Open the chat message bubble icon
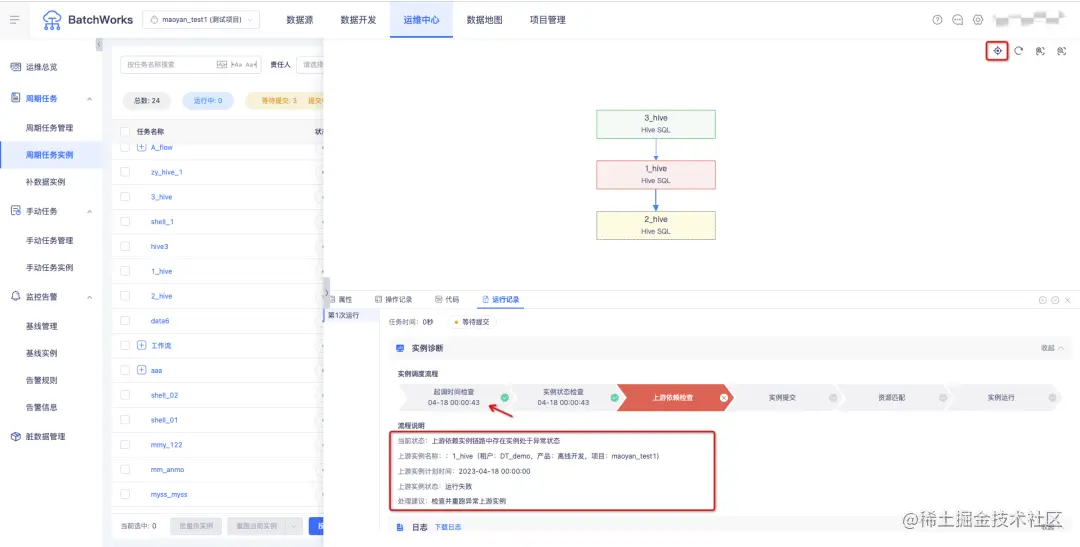1080x547 pixels. pos(957,20)
